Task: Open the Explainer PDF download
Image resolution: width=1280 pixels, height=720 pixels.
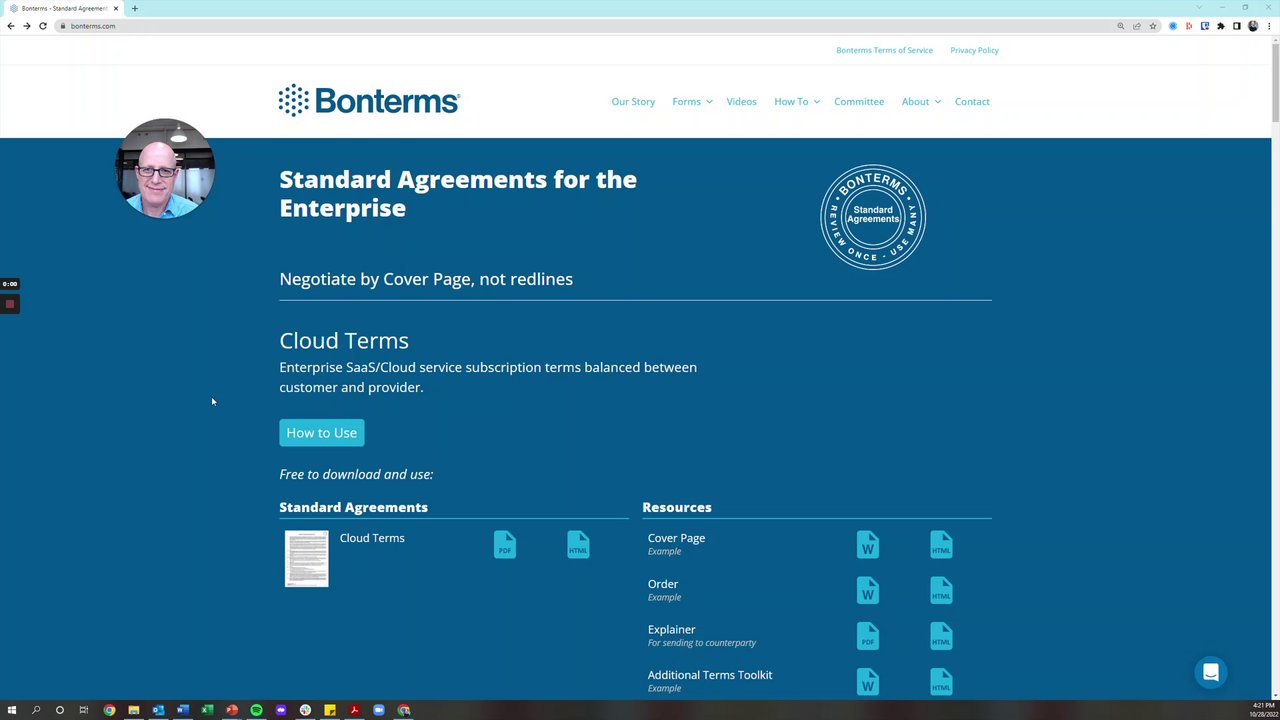Action: 867,636
